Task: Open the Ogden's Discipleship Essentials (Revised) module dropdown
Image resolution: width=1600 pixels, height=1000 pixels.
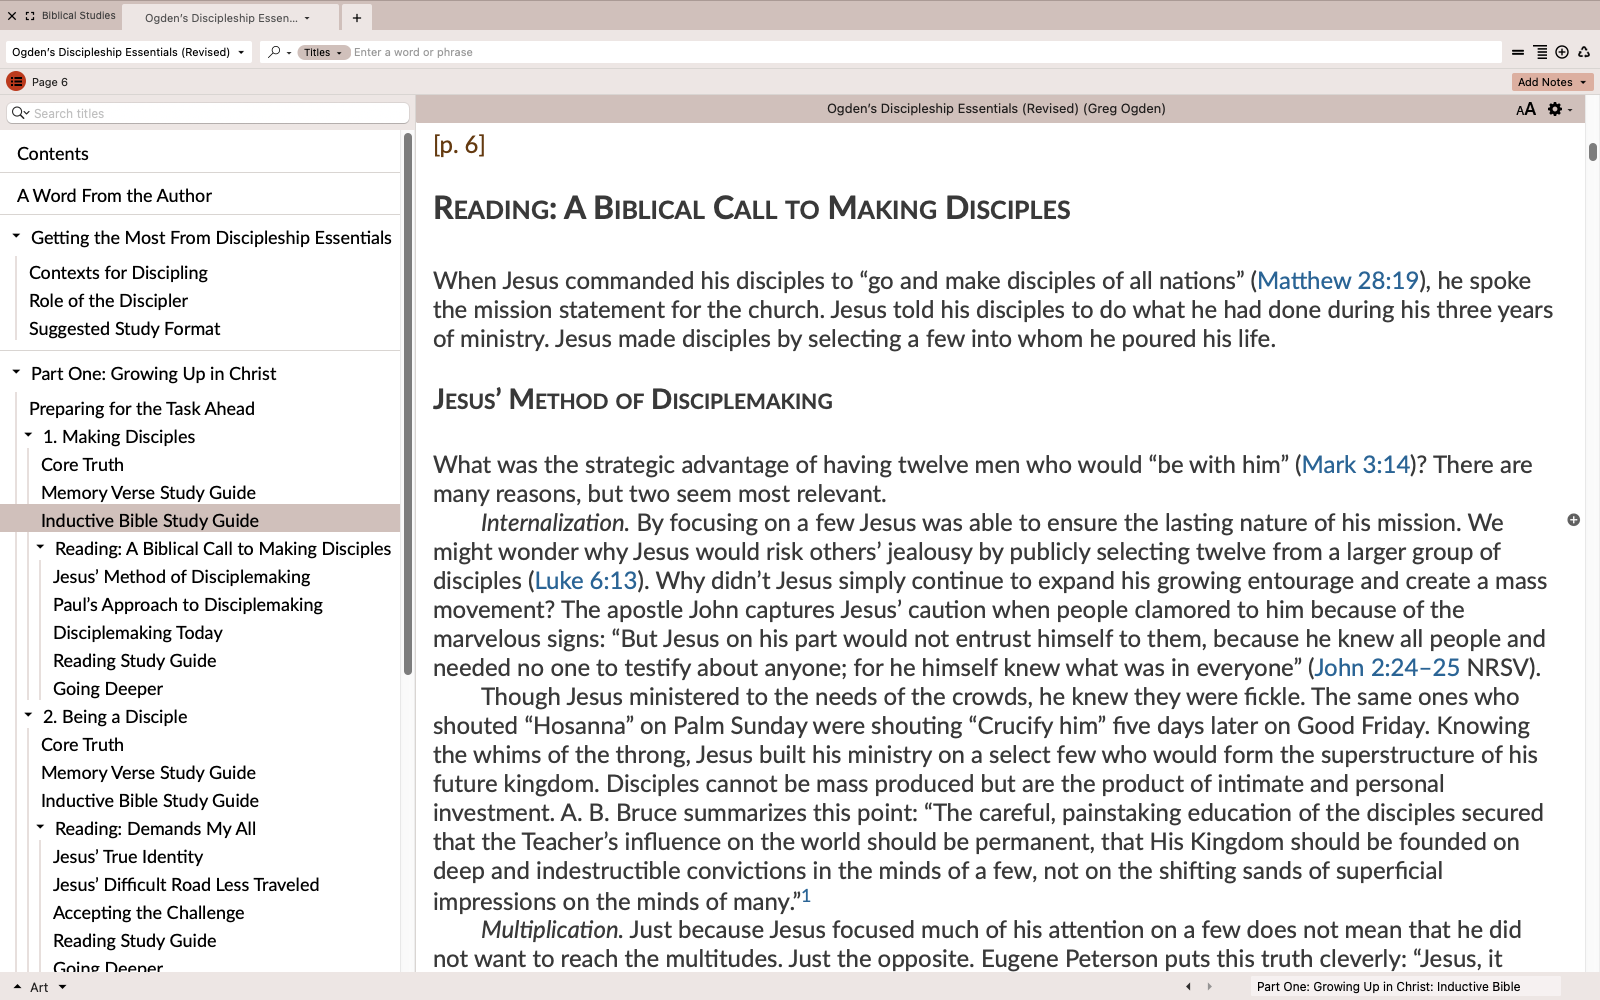Action: [x=128, y=52]
